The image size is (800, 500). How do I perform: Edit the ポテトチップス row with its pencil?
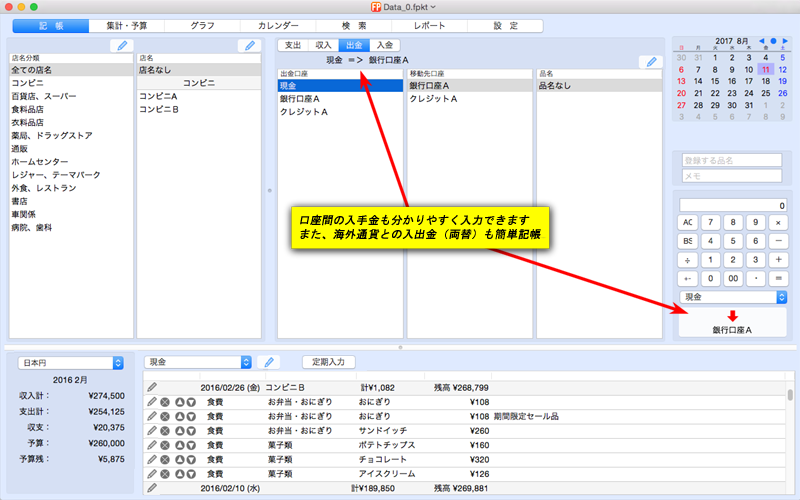click(152, 445)
